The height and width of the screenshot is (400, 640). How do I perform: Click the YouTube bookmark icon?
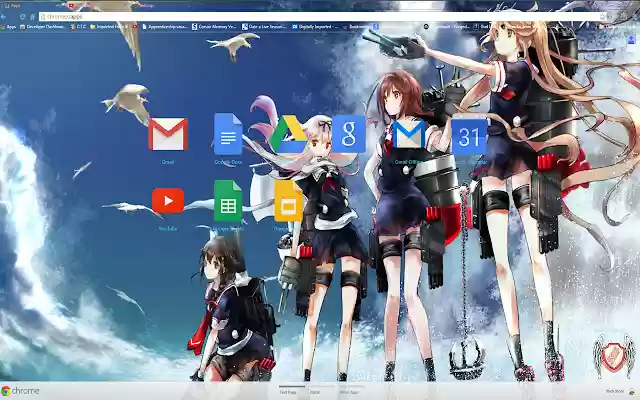pos(135,27)
